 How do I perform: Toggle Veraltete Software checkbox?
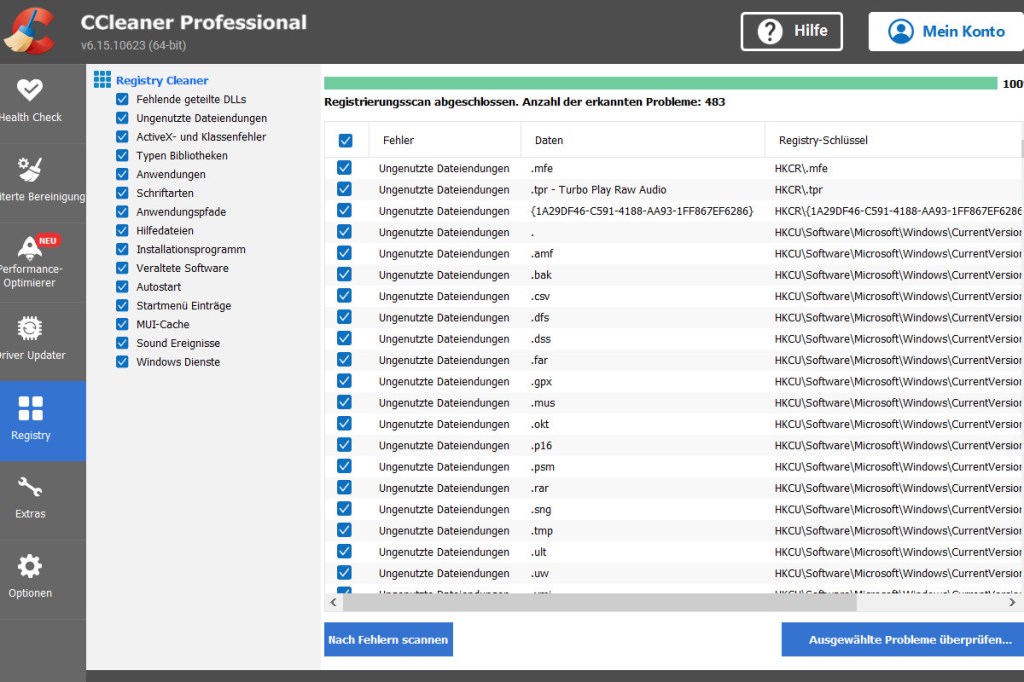tap(122, 268)
